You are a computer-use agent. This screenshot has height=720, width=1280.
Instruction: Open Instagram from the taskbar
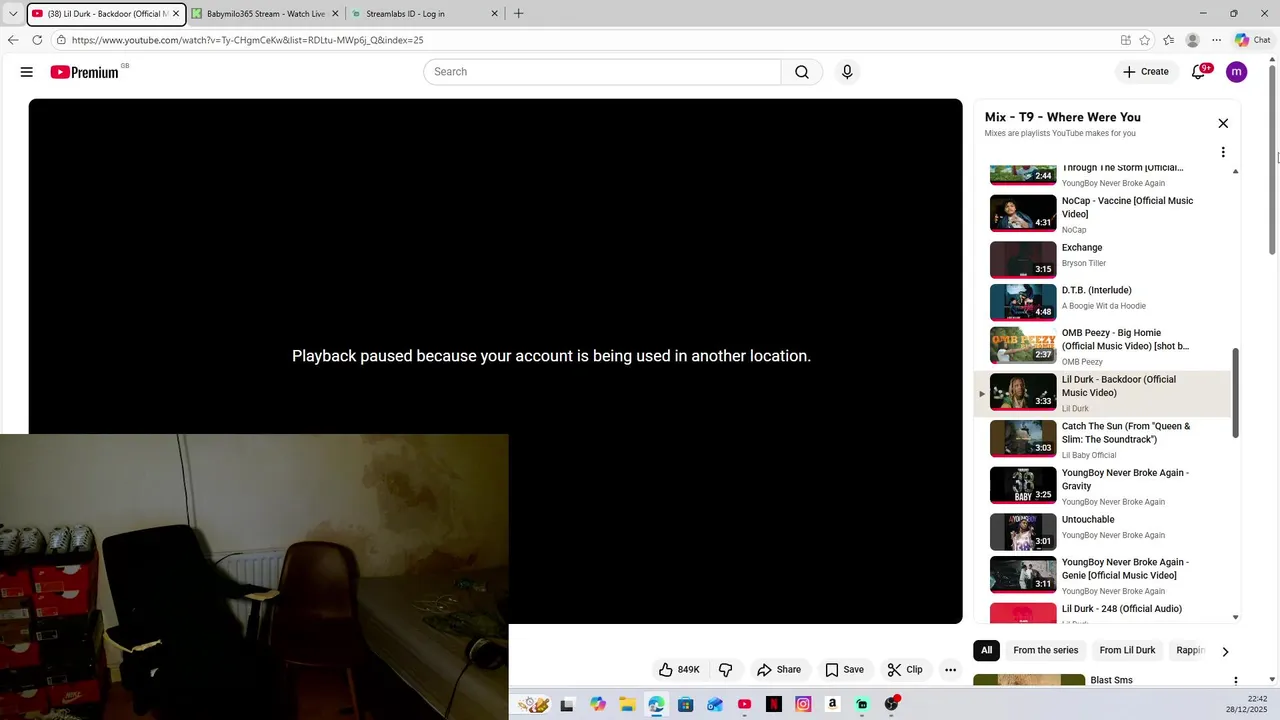(x=803, y=704)
